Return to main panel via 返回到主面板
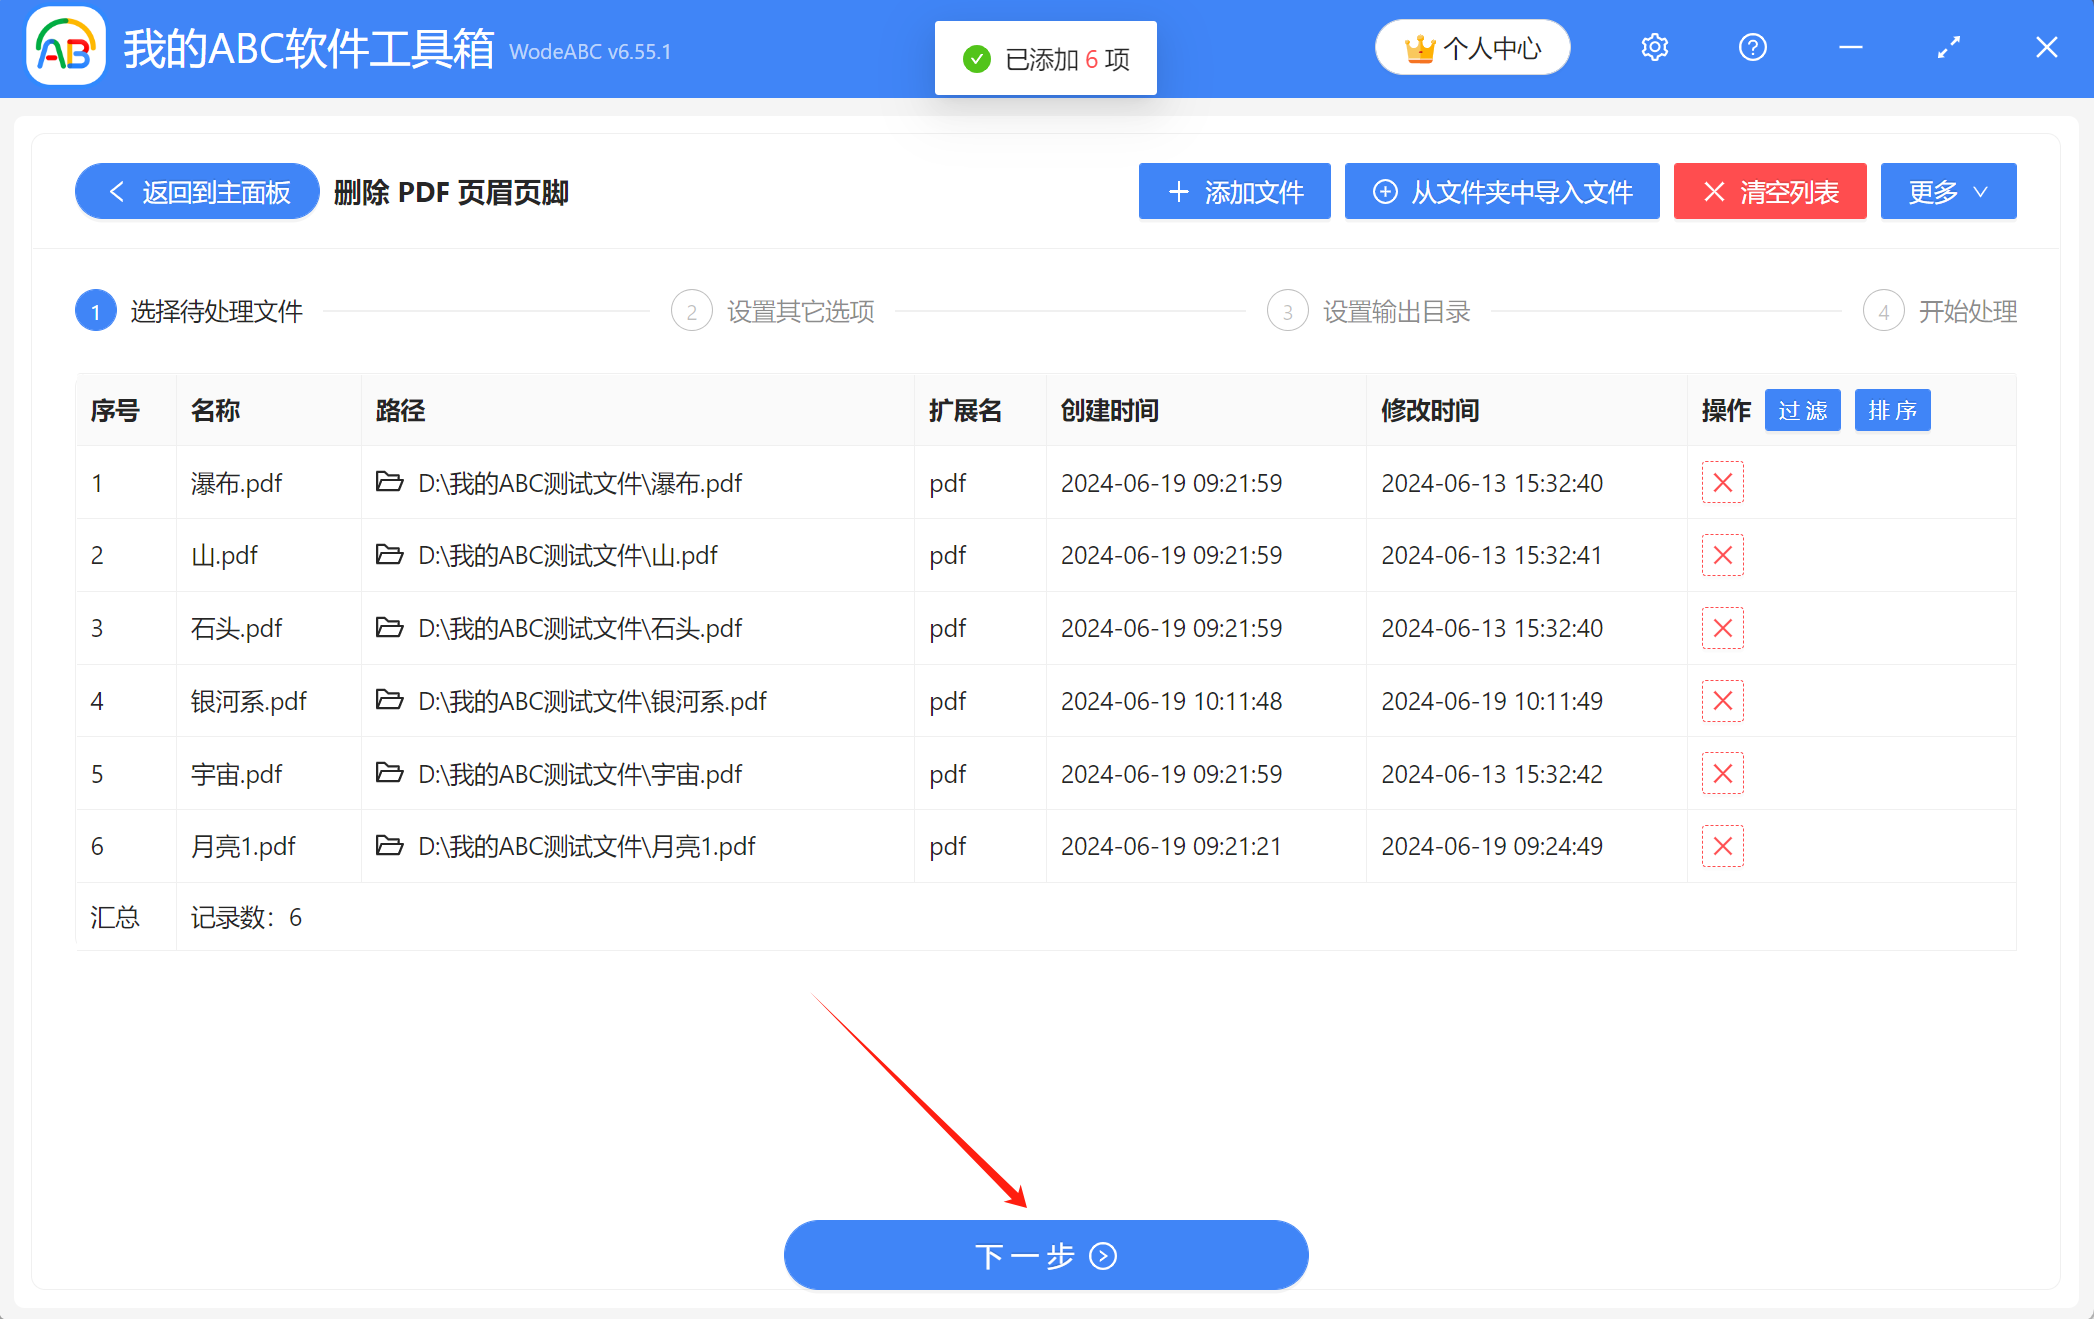This screenshot has width=2094, height=1319. pyautogui.click(x=196, y=191)
